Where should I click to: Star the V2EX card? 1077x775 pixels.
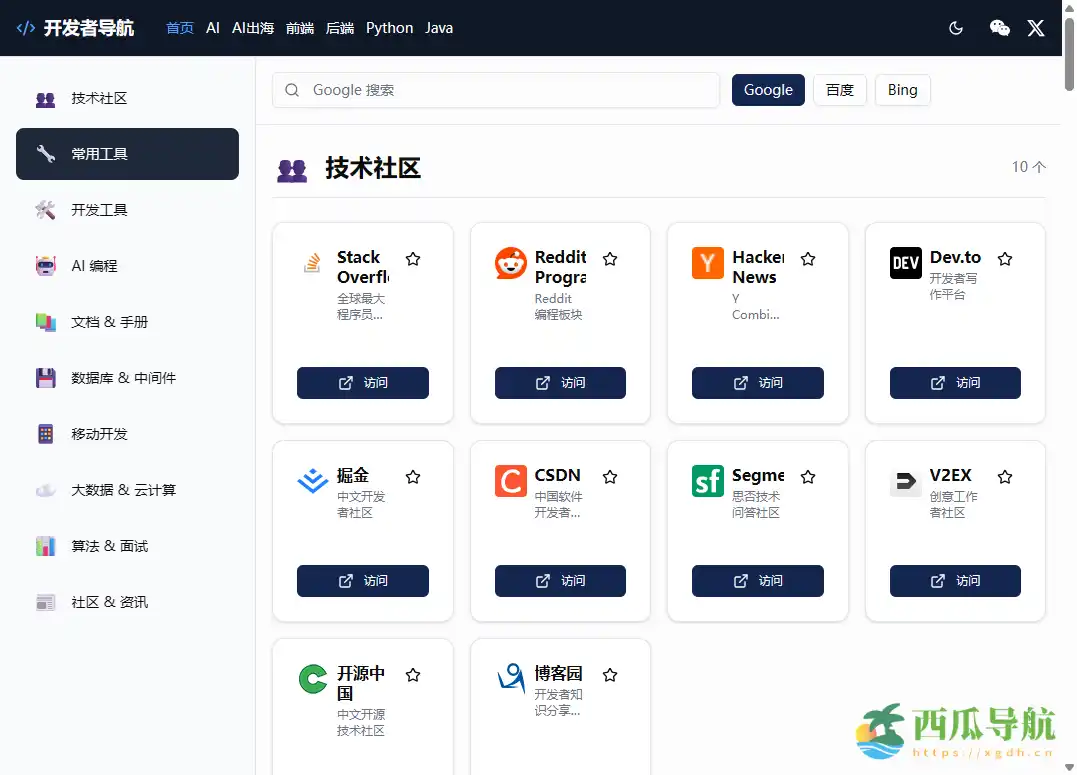tap(1005, 476)
